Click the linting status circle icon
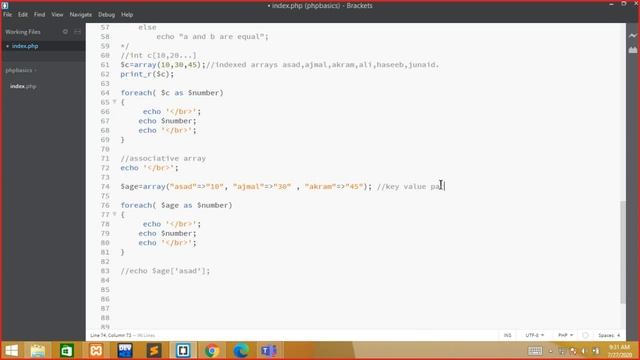Screen dimensions: 640x360 [585, 335]
